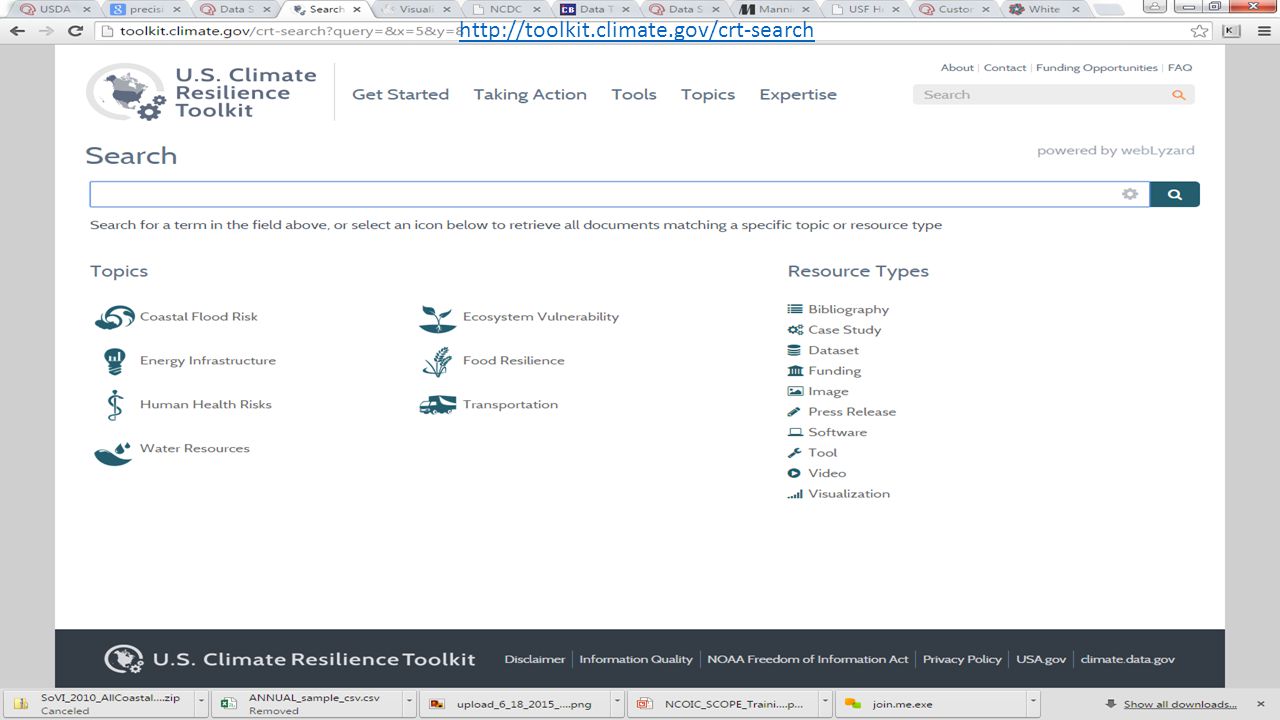This screenshot has height=720, width=1280.
Task: Close the active Search browser tab
Action: point(357,9)
